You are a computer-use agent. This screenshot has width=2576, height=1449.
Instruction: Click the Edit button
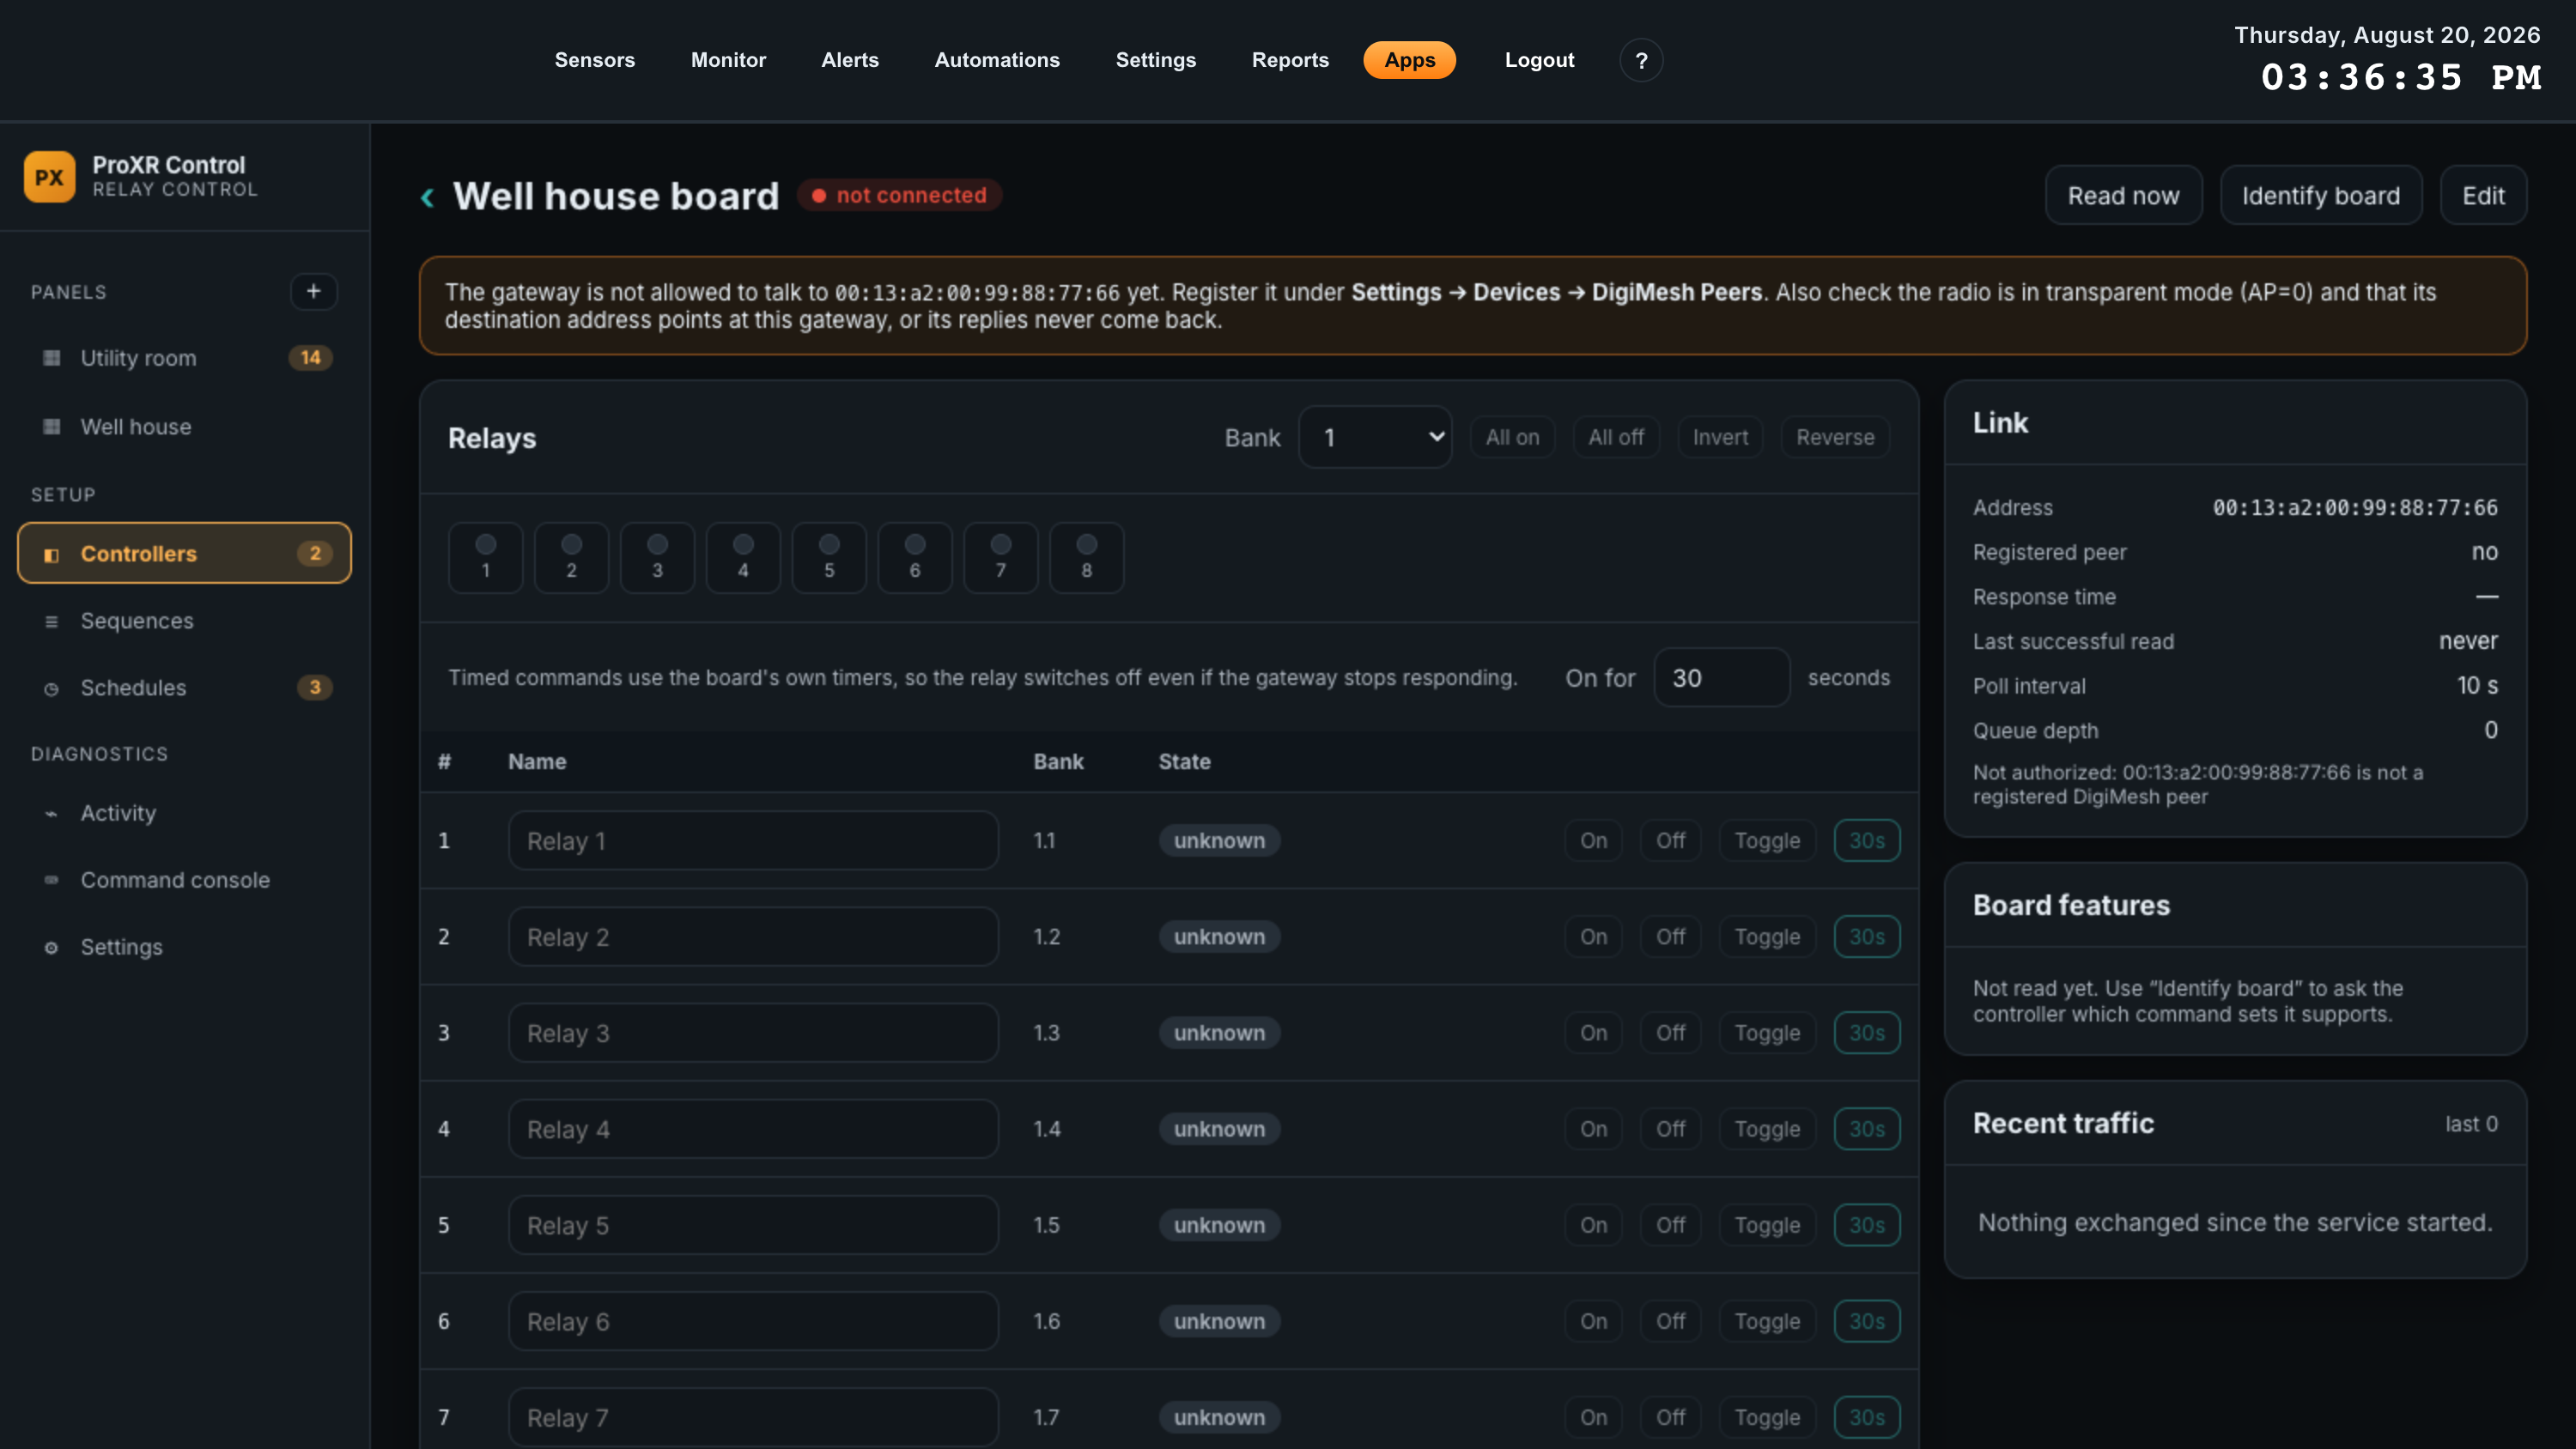[x=2483, y=195]
